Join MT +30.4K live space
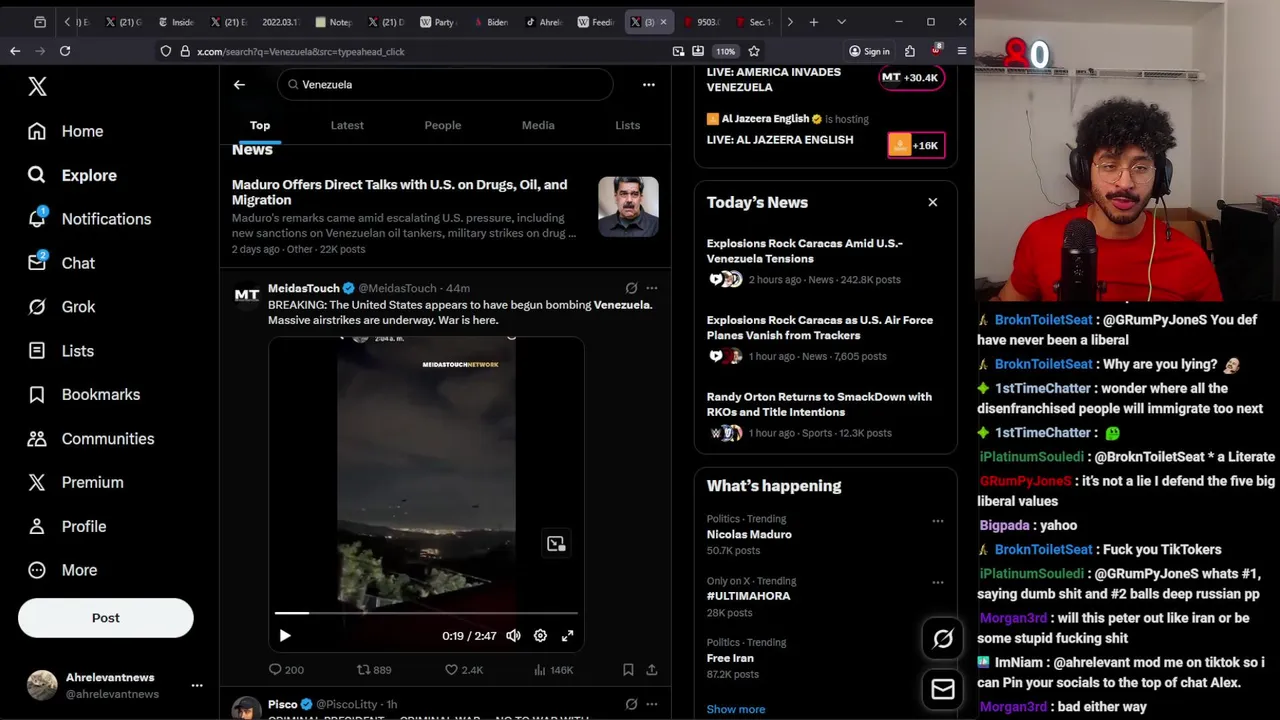1280x720 pixels. point(911,77)
